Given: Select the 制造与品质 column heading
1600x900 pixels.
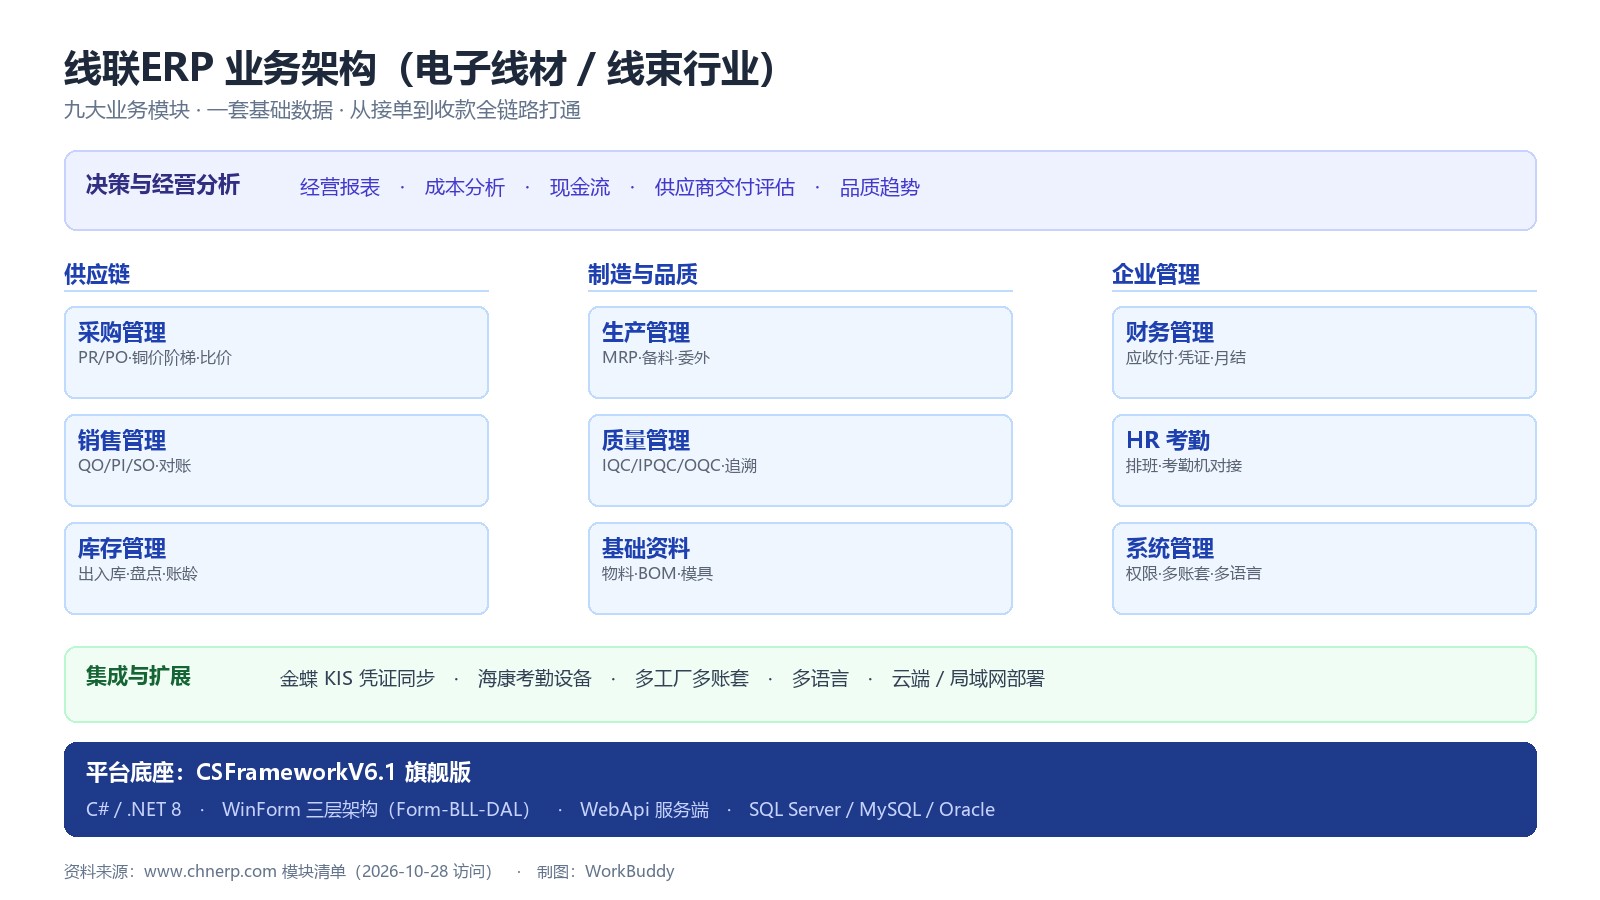Looking at the screenshot, I should tap(643, 274).
